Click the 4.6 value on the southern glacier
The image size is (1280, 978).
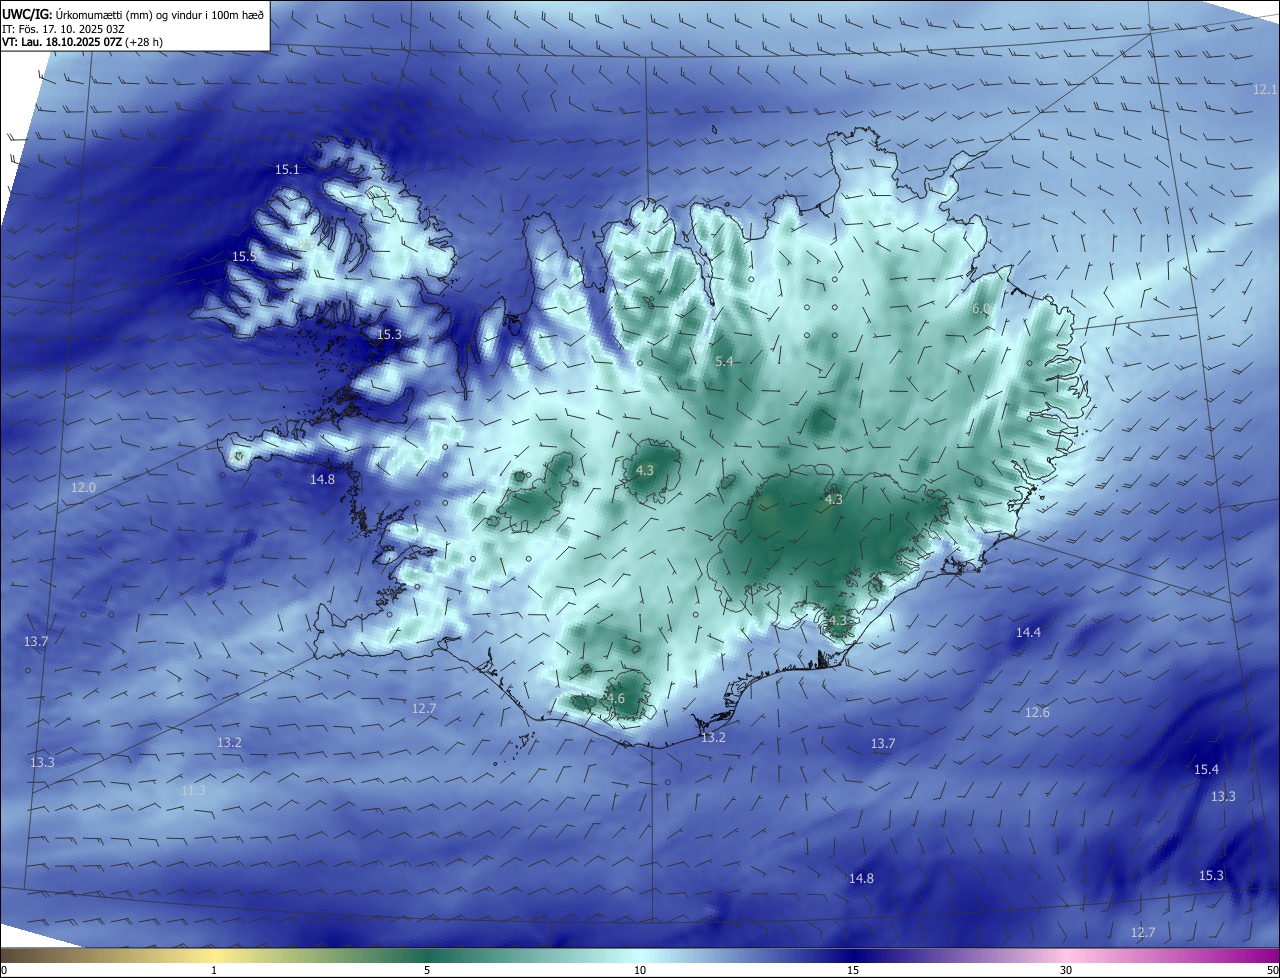pyautogui.click(x=616, y=699)
